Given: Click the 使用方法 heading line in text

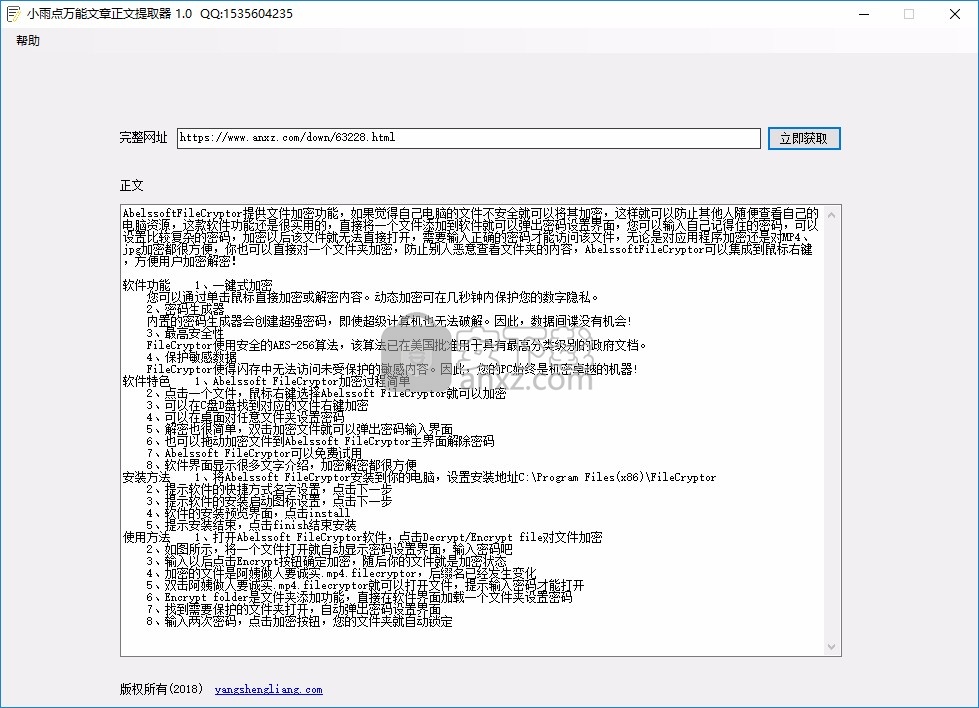Looking at the screenshot, I should click(x=362, y=538).
